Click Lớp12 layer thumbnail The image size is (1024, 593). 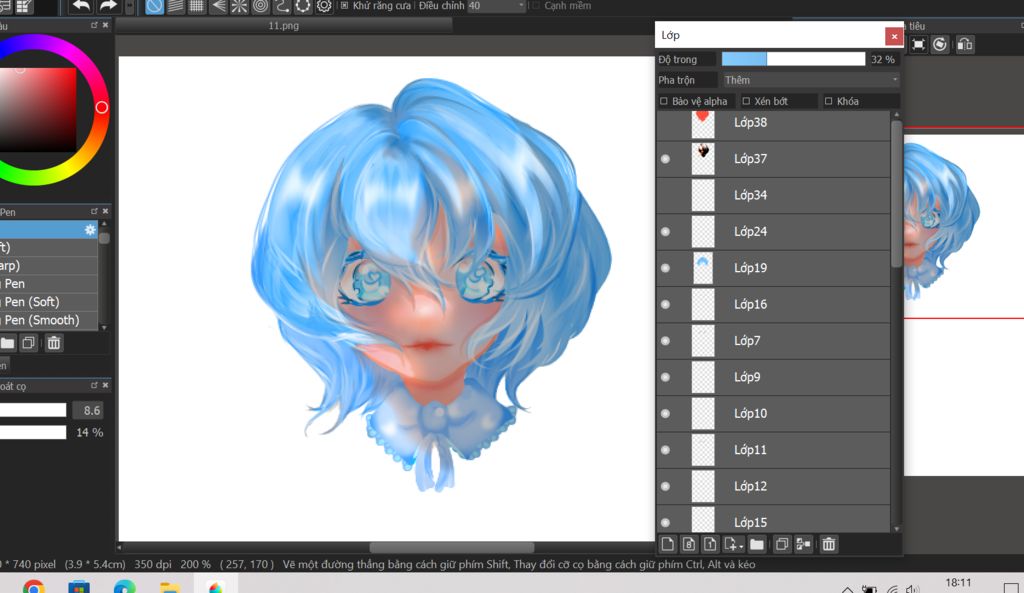703,486
